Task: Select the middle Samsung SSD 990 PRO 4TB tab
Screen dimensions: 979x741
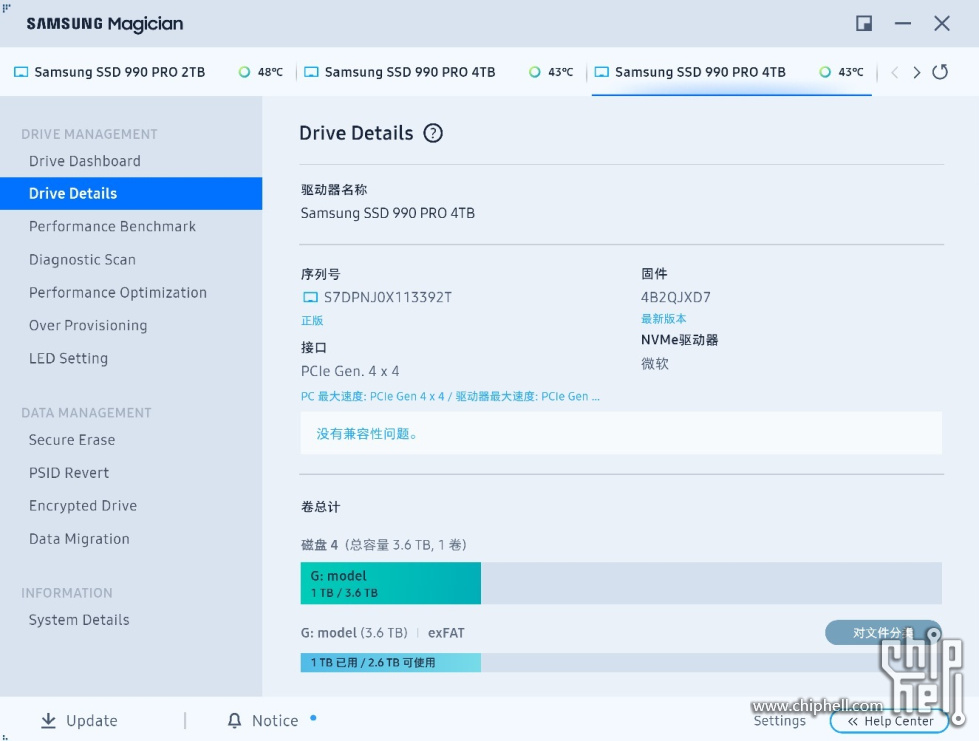Action: 440,72
